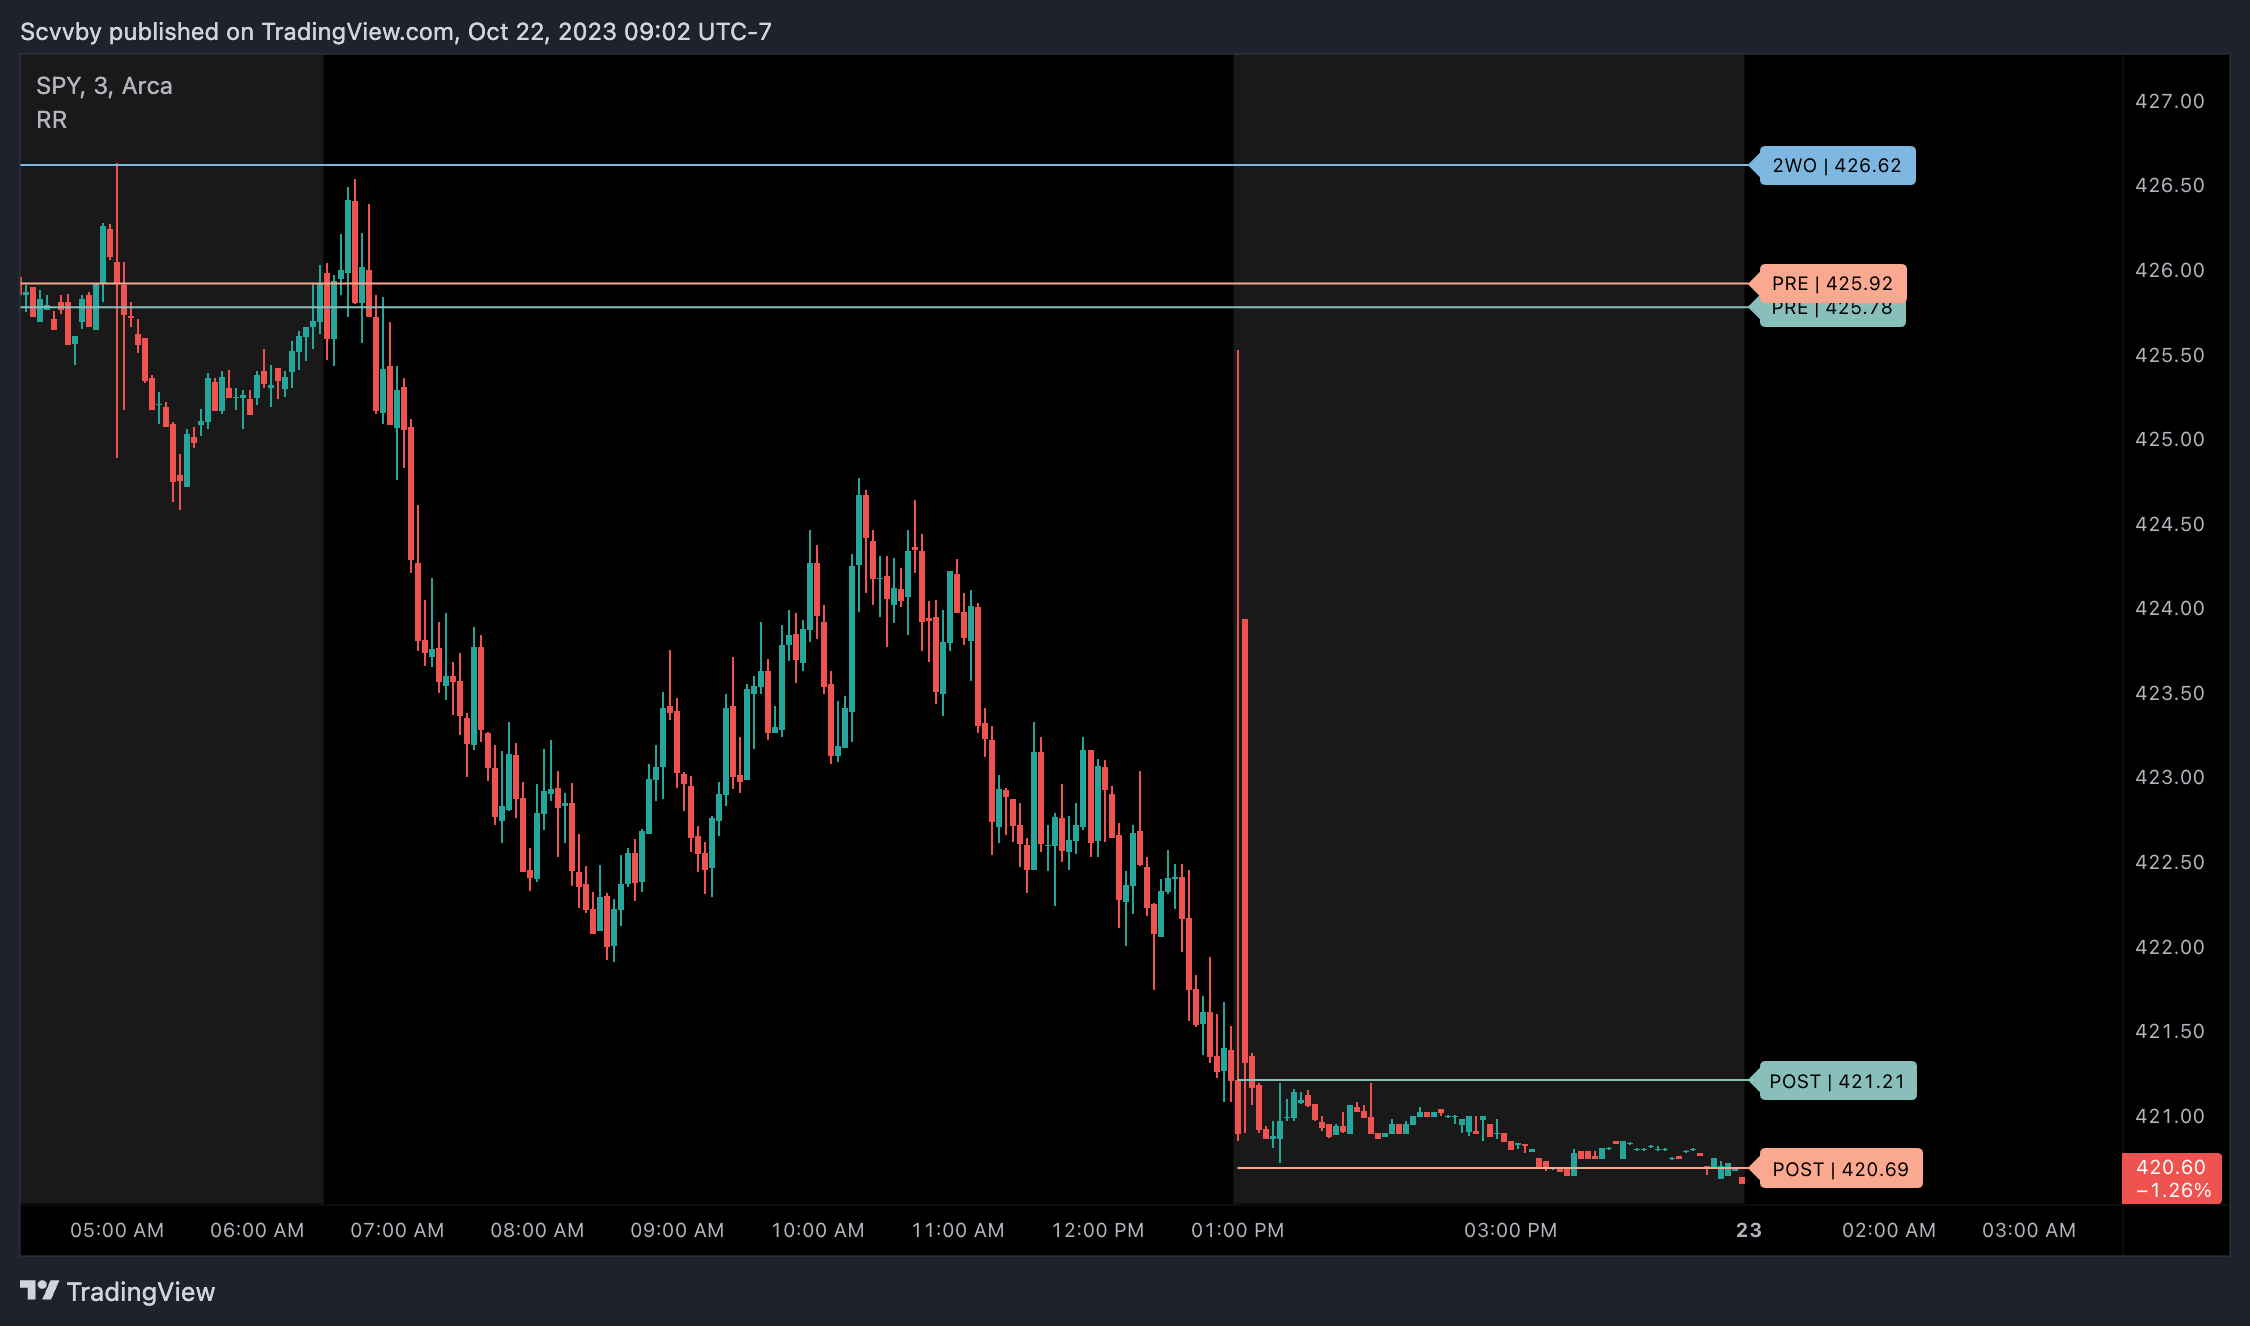2250x1326 pixels.
Task: Click the 05:00 AM time axis label
Action: click(x=117, y=1230)
